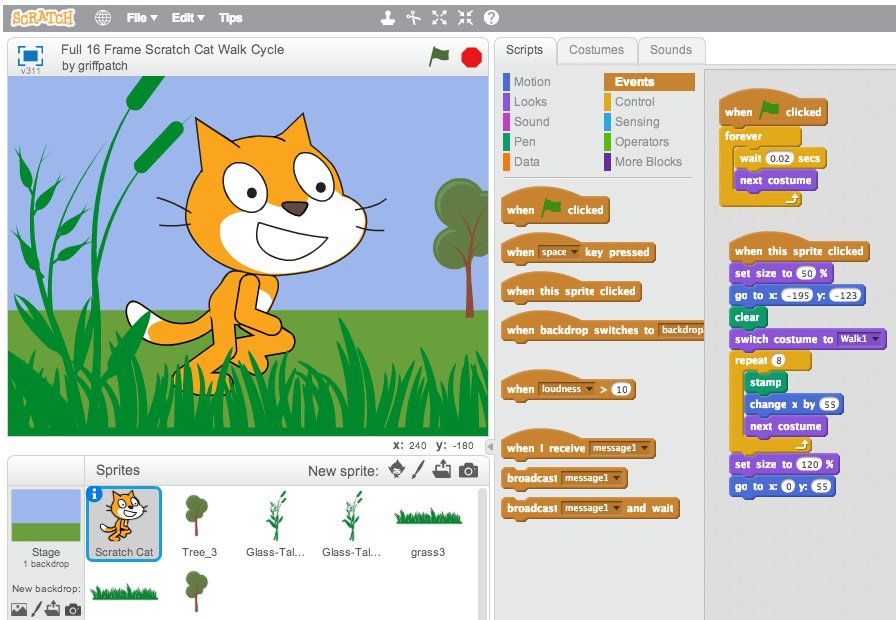Stop the project with the red stop sign
Screen dimensions: 896x620
[471, 57]
